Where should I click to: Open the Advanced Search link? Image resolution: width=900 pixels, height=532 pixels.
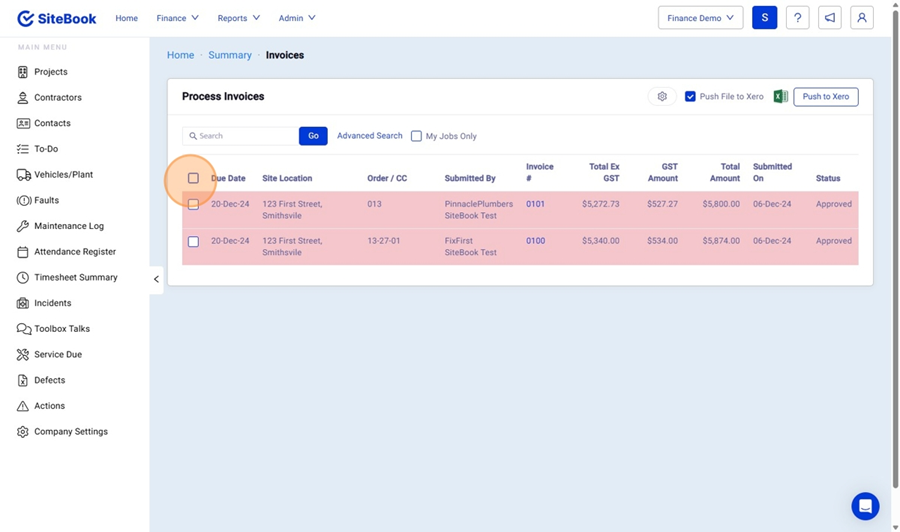pyautogui.click(x=369, y=136)
